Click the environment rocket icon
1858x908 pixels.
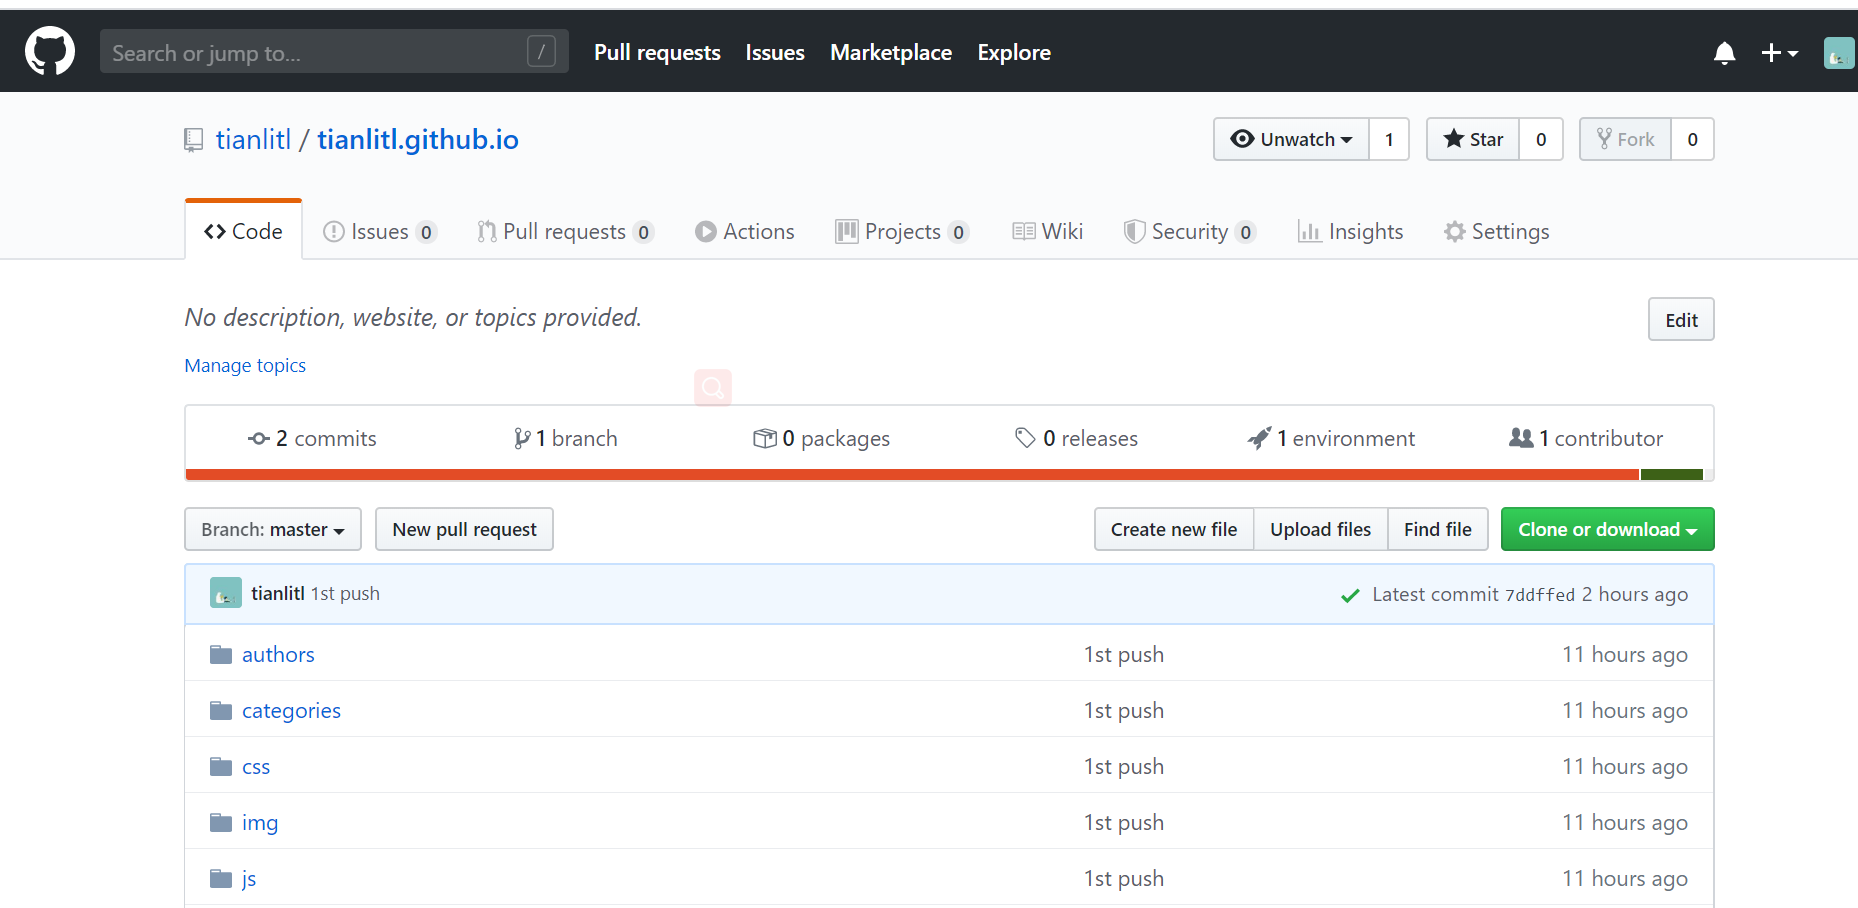pos(1259,438)
